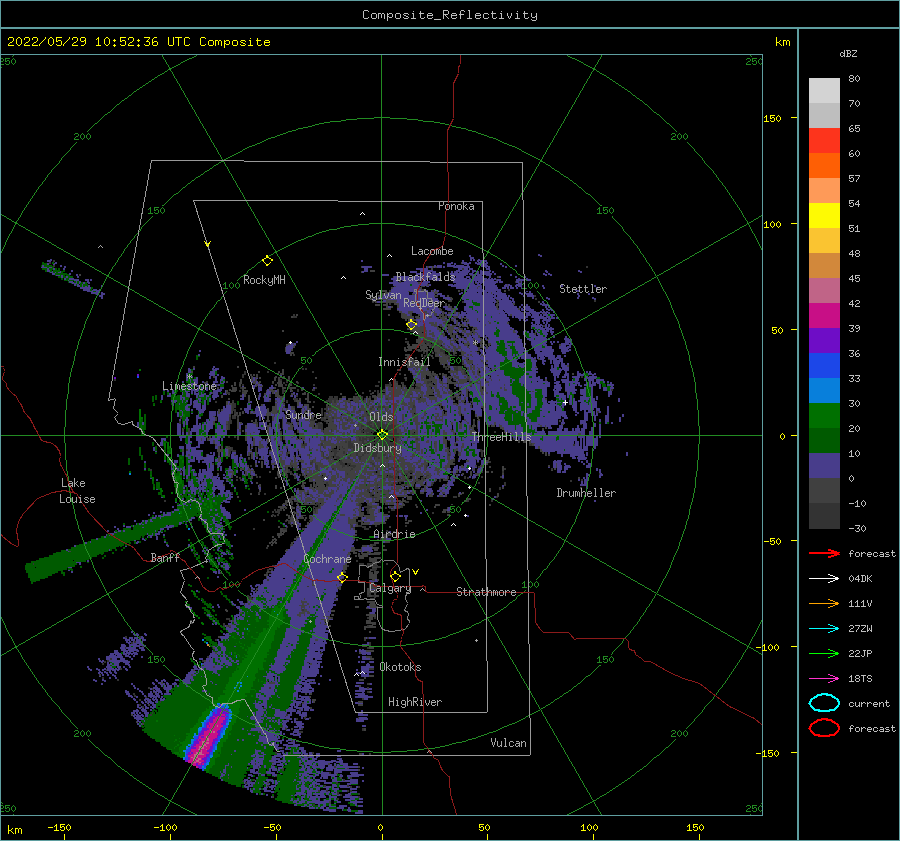900x841 pixels.
Task: Click the green 22JP arrow icon
Action: coord(824,653)
